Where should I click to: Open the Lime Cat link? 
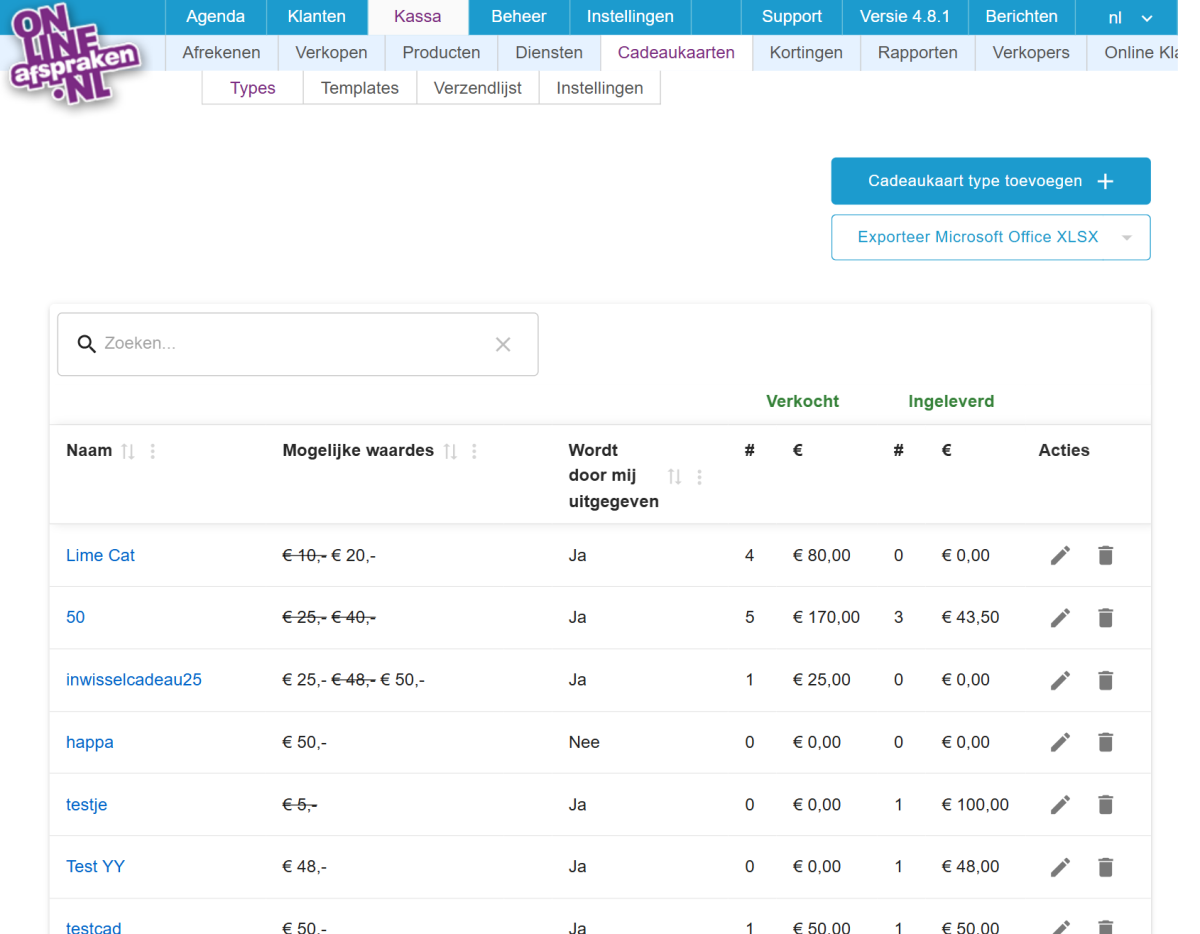point(100,555)
